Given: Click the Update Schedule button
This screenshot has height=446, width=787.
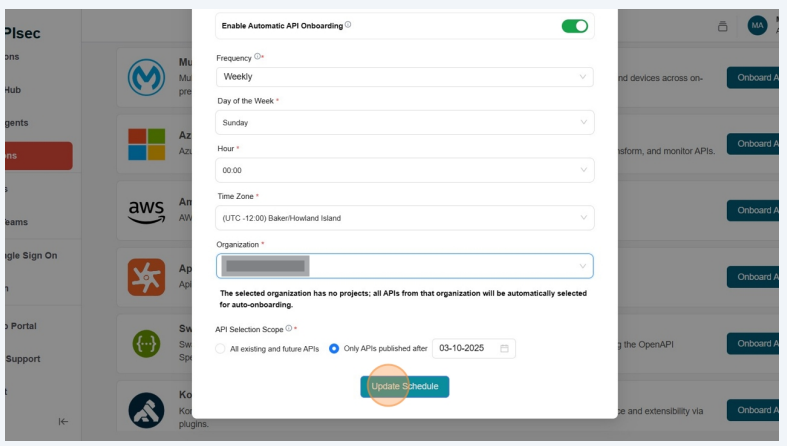Looking at the screenshot, I should (405, 386).
